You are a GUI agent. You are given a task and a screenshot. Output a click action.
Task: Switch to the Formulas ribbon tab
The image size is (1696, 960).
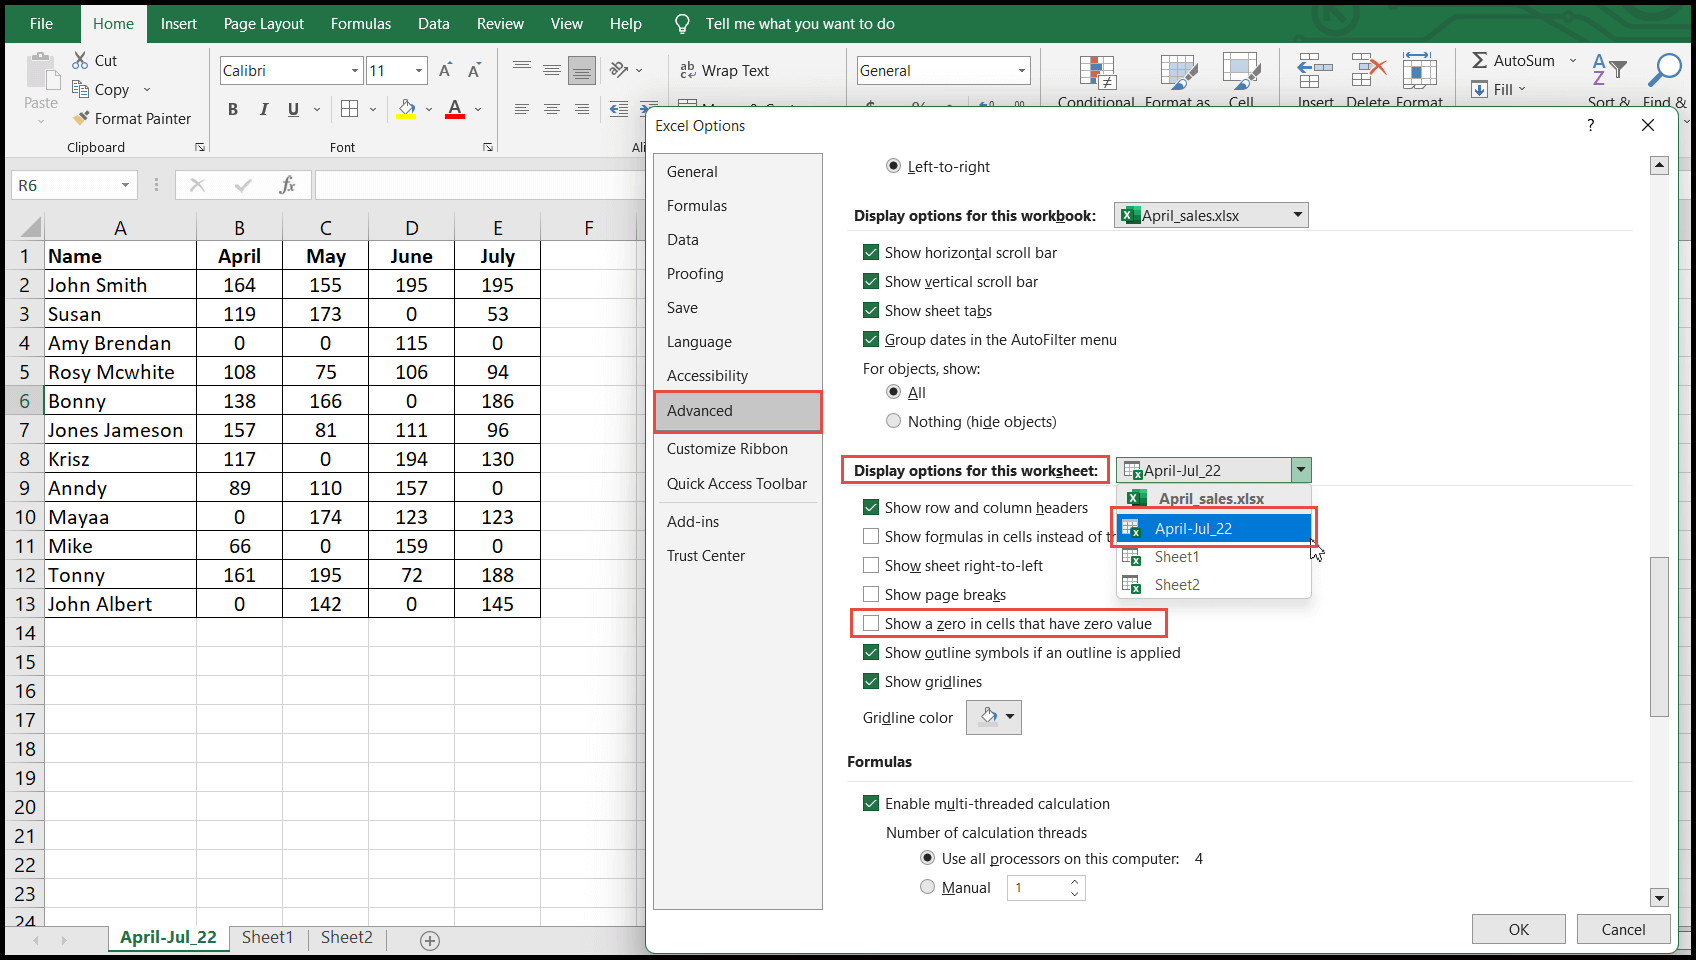(361, 24)
